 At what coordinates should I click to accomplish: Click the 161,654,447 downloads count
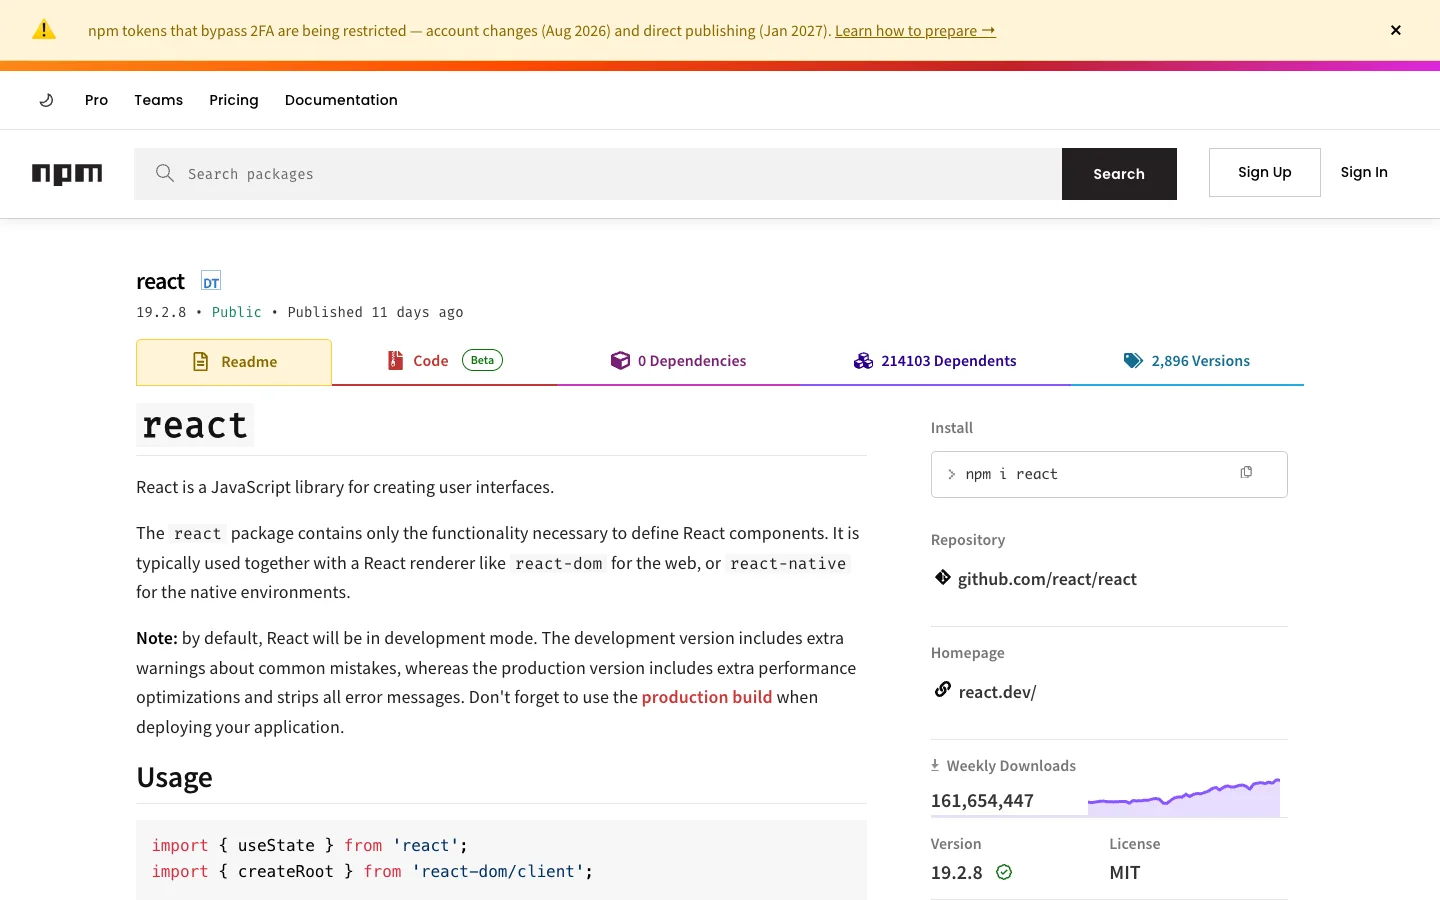[x=982, y=801]
